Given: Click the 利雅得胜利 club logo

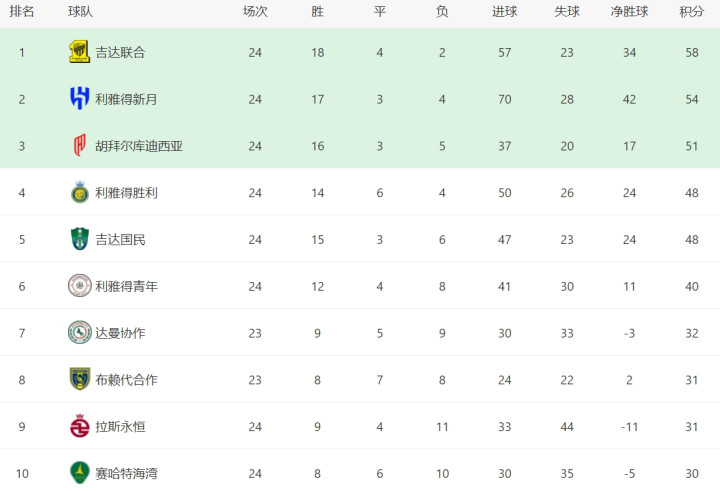Looking at the screenshot, I should pyautogui.click(x=79, y=192).
